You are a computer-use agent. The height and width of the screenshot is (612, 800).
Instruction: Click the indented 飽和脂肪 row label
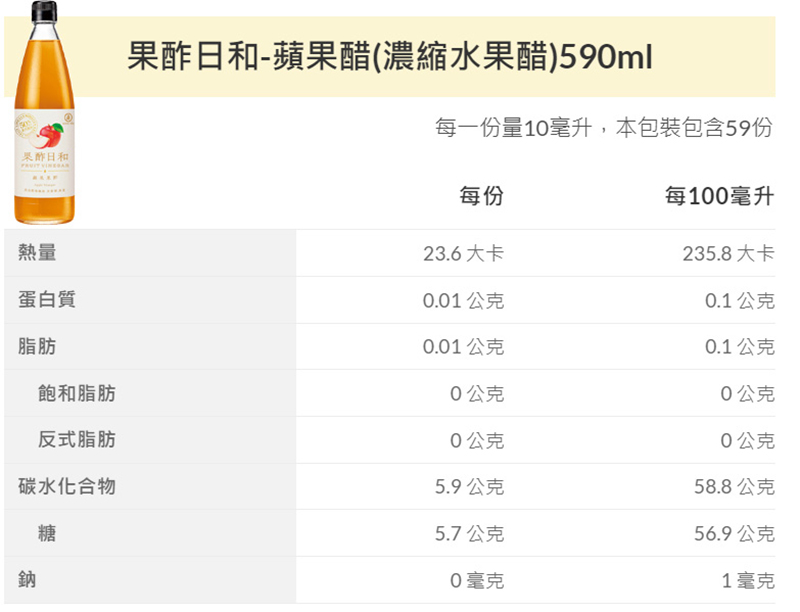pyautogui.click(x=77, y=393)
